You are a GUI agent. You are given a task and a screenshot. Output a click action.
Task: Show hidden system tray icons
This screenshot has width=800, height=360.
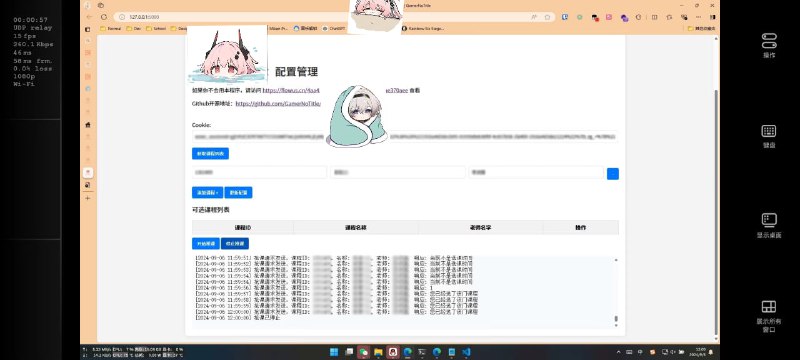618,352
